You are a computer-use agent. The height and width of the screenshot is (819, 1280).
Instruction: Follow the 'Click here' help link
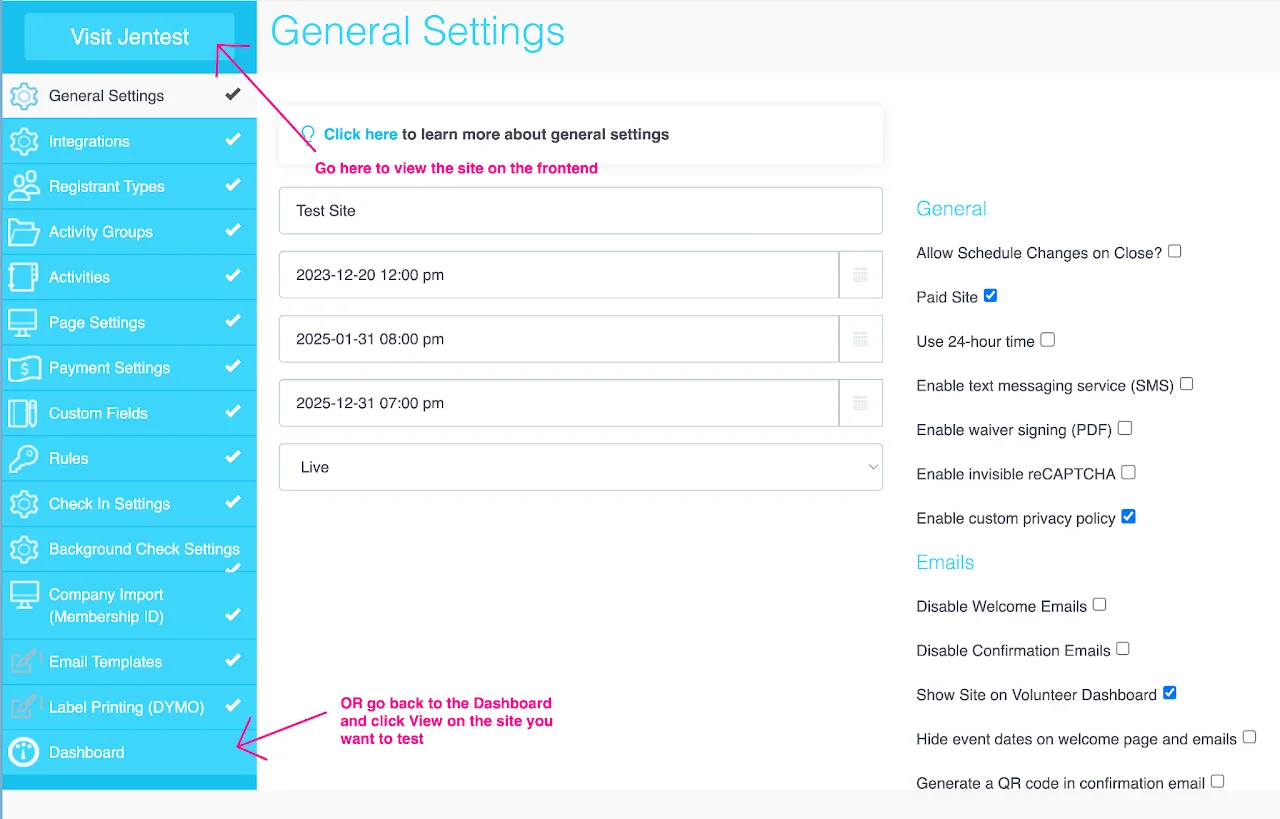pos(361,134)
